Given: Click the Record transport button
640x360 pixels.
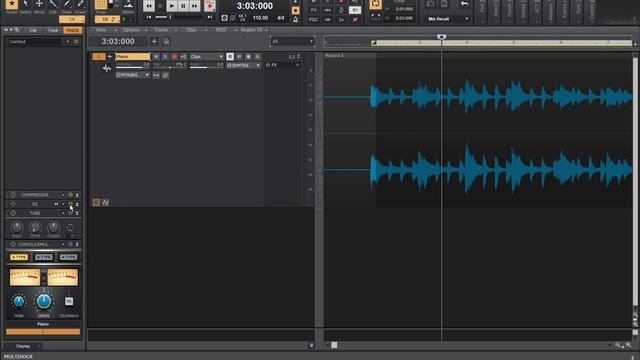Looking at the screenshot, I should point(210,6).
